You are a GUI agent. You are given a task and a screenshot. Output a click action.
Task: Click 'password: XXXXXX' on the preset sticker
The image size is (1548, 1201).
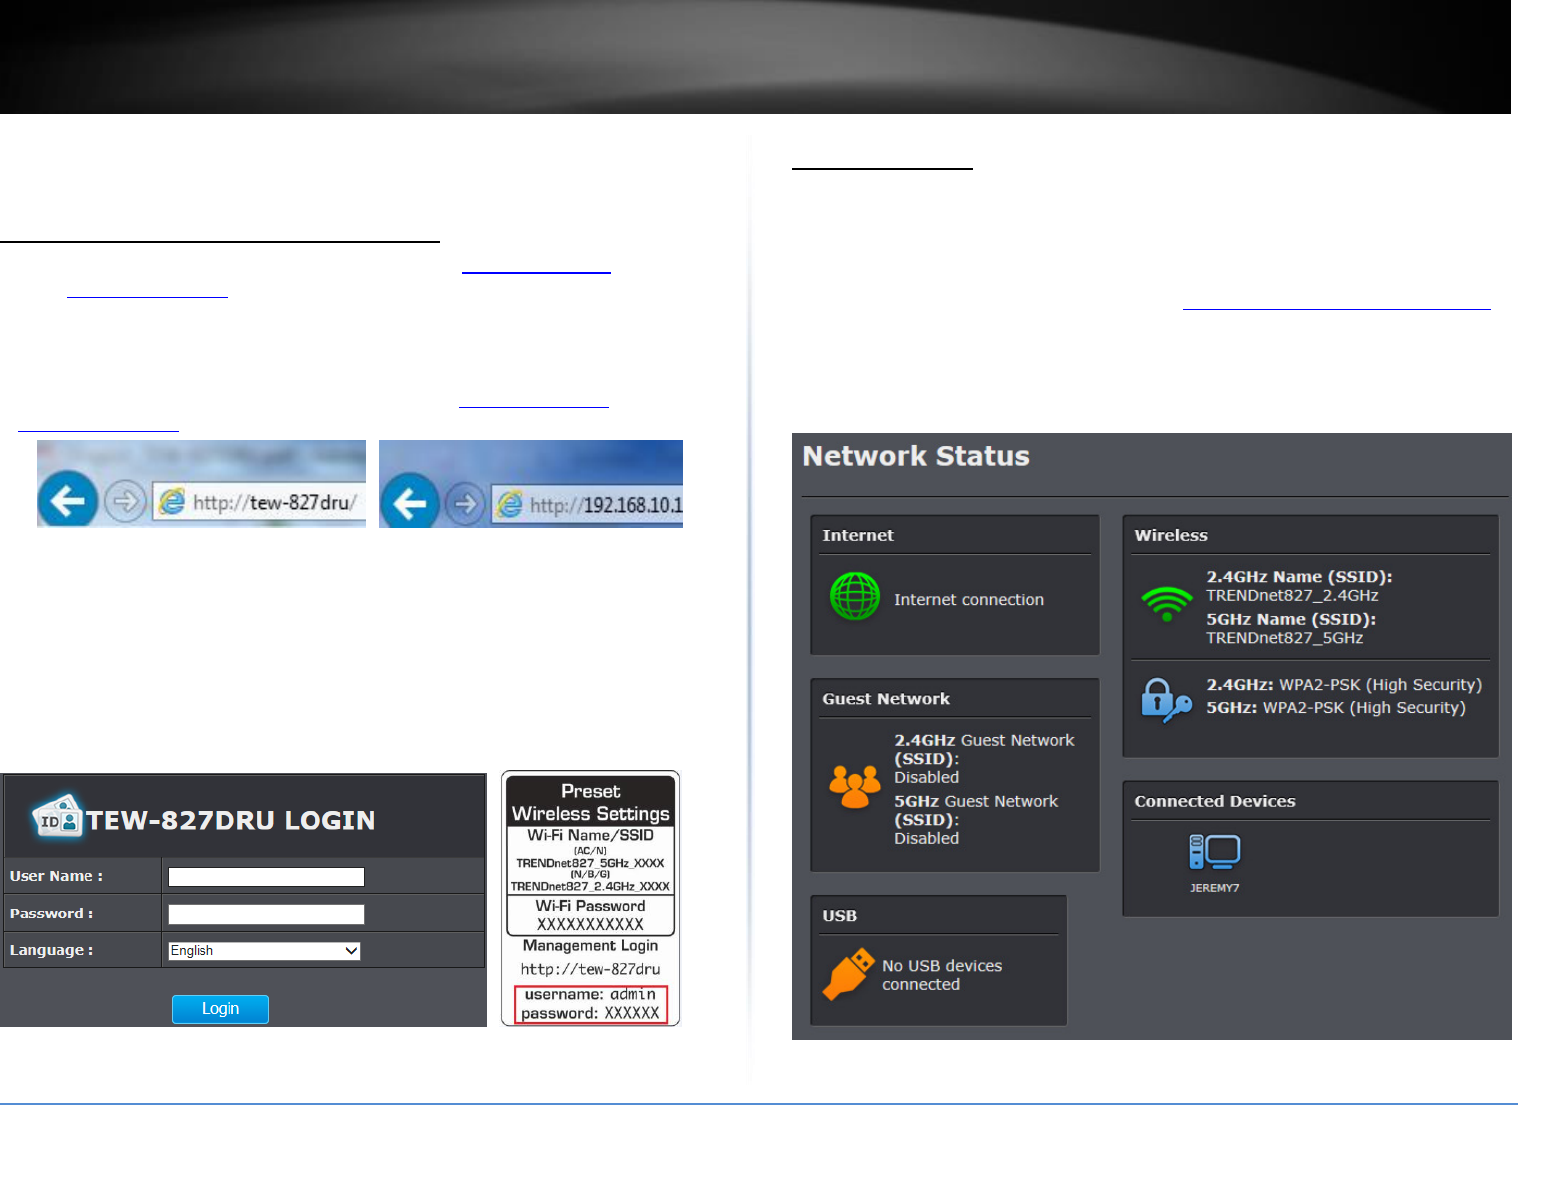tap(590, 1013)
